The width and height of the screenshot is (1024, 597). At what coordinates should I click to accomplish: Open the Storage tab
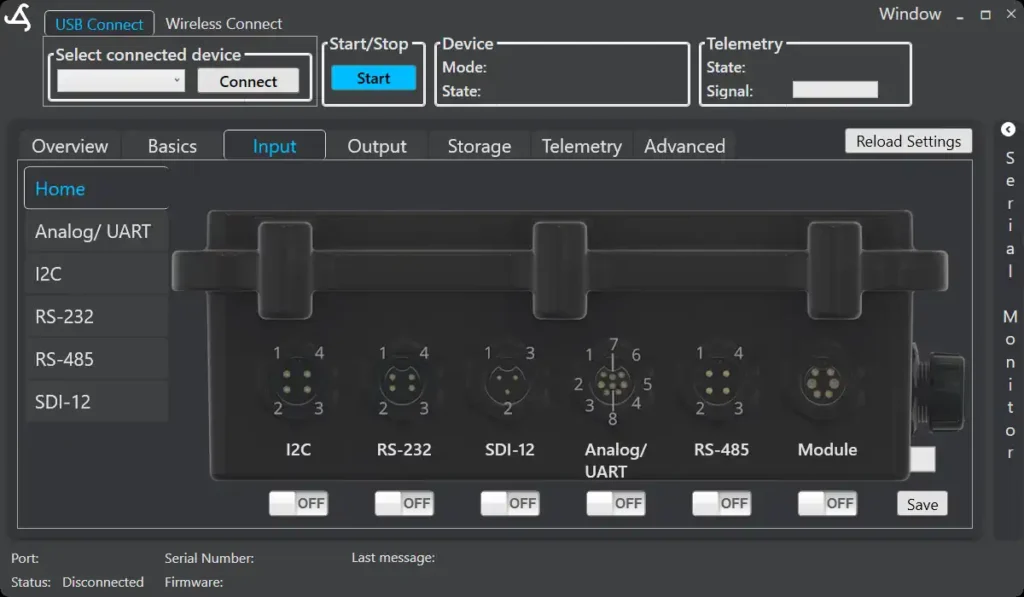(x=479, y=146)
